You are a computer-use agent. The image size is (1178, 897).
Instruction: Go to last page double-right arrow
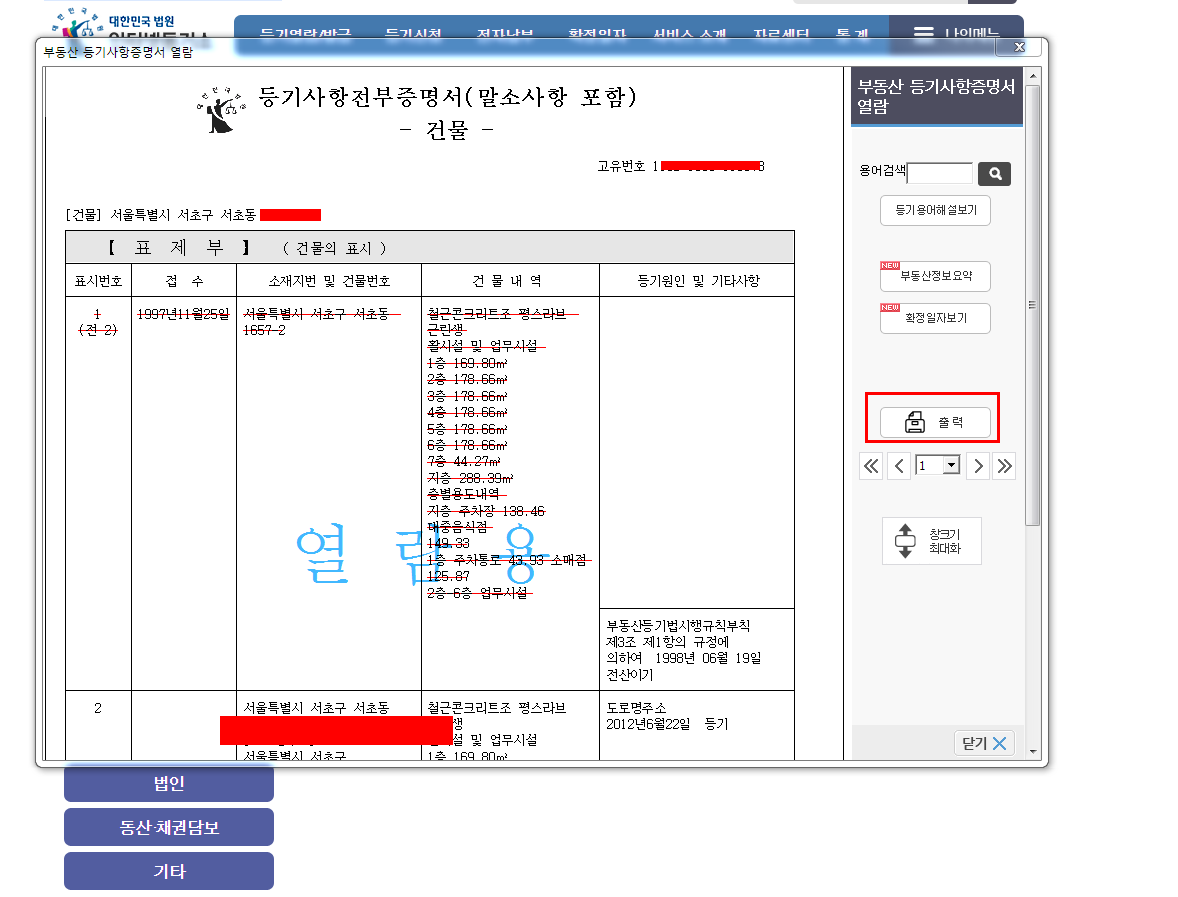tap(1004, 467)
